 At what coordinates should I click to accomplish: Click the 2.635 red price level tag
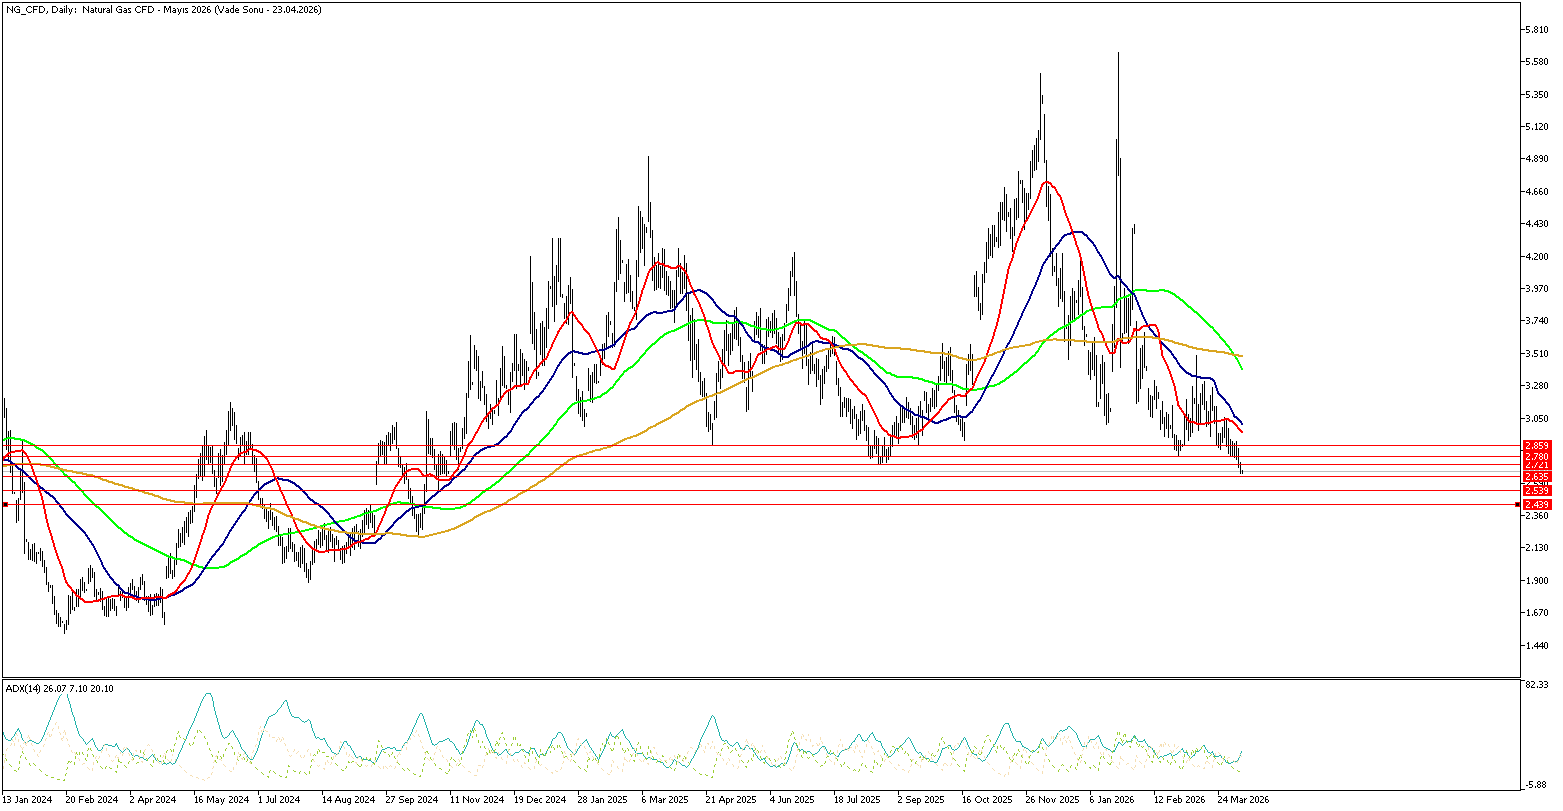(1537, 477)
